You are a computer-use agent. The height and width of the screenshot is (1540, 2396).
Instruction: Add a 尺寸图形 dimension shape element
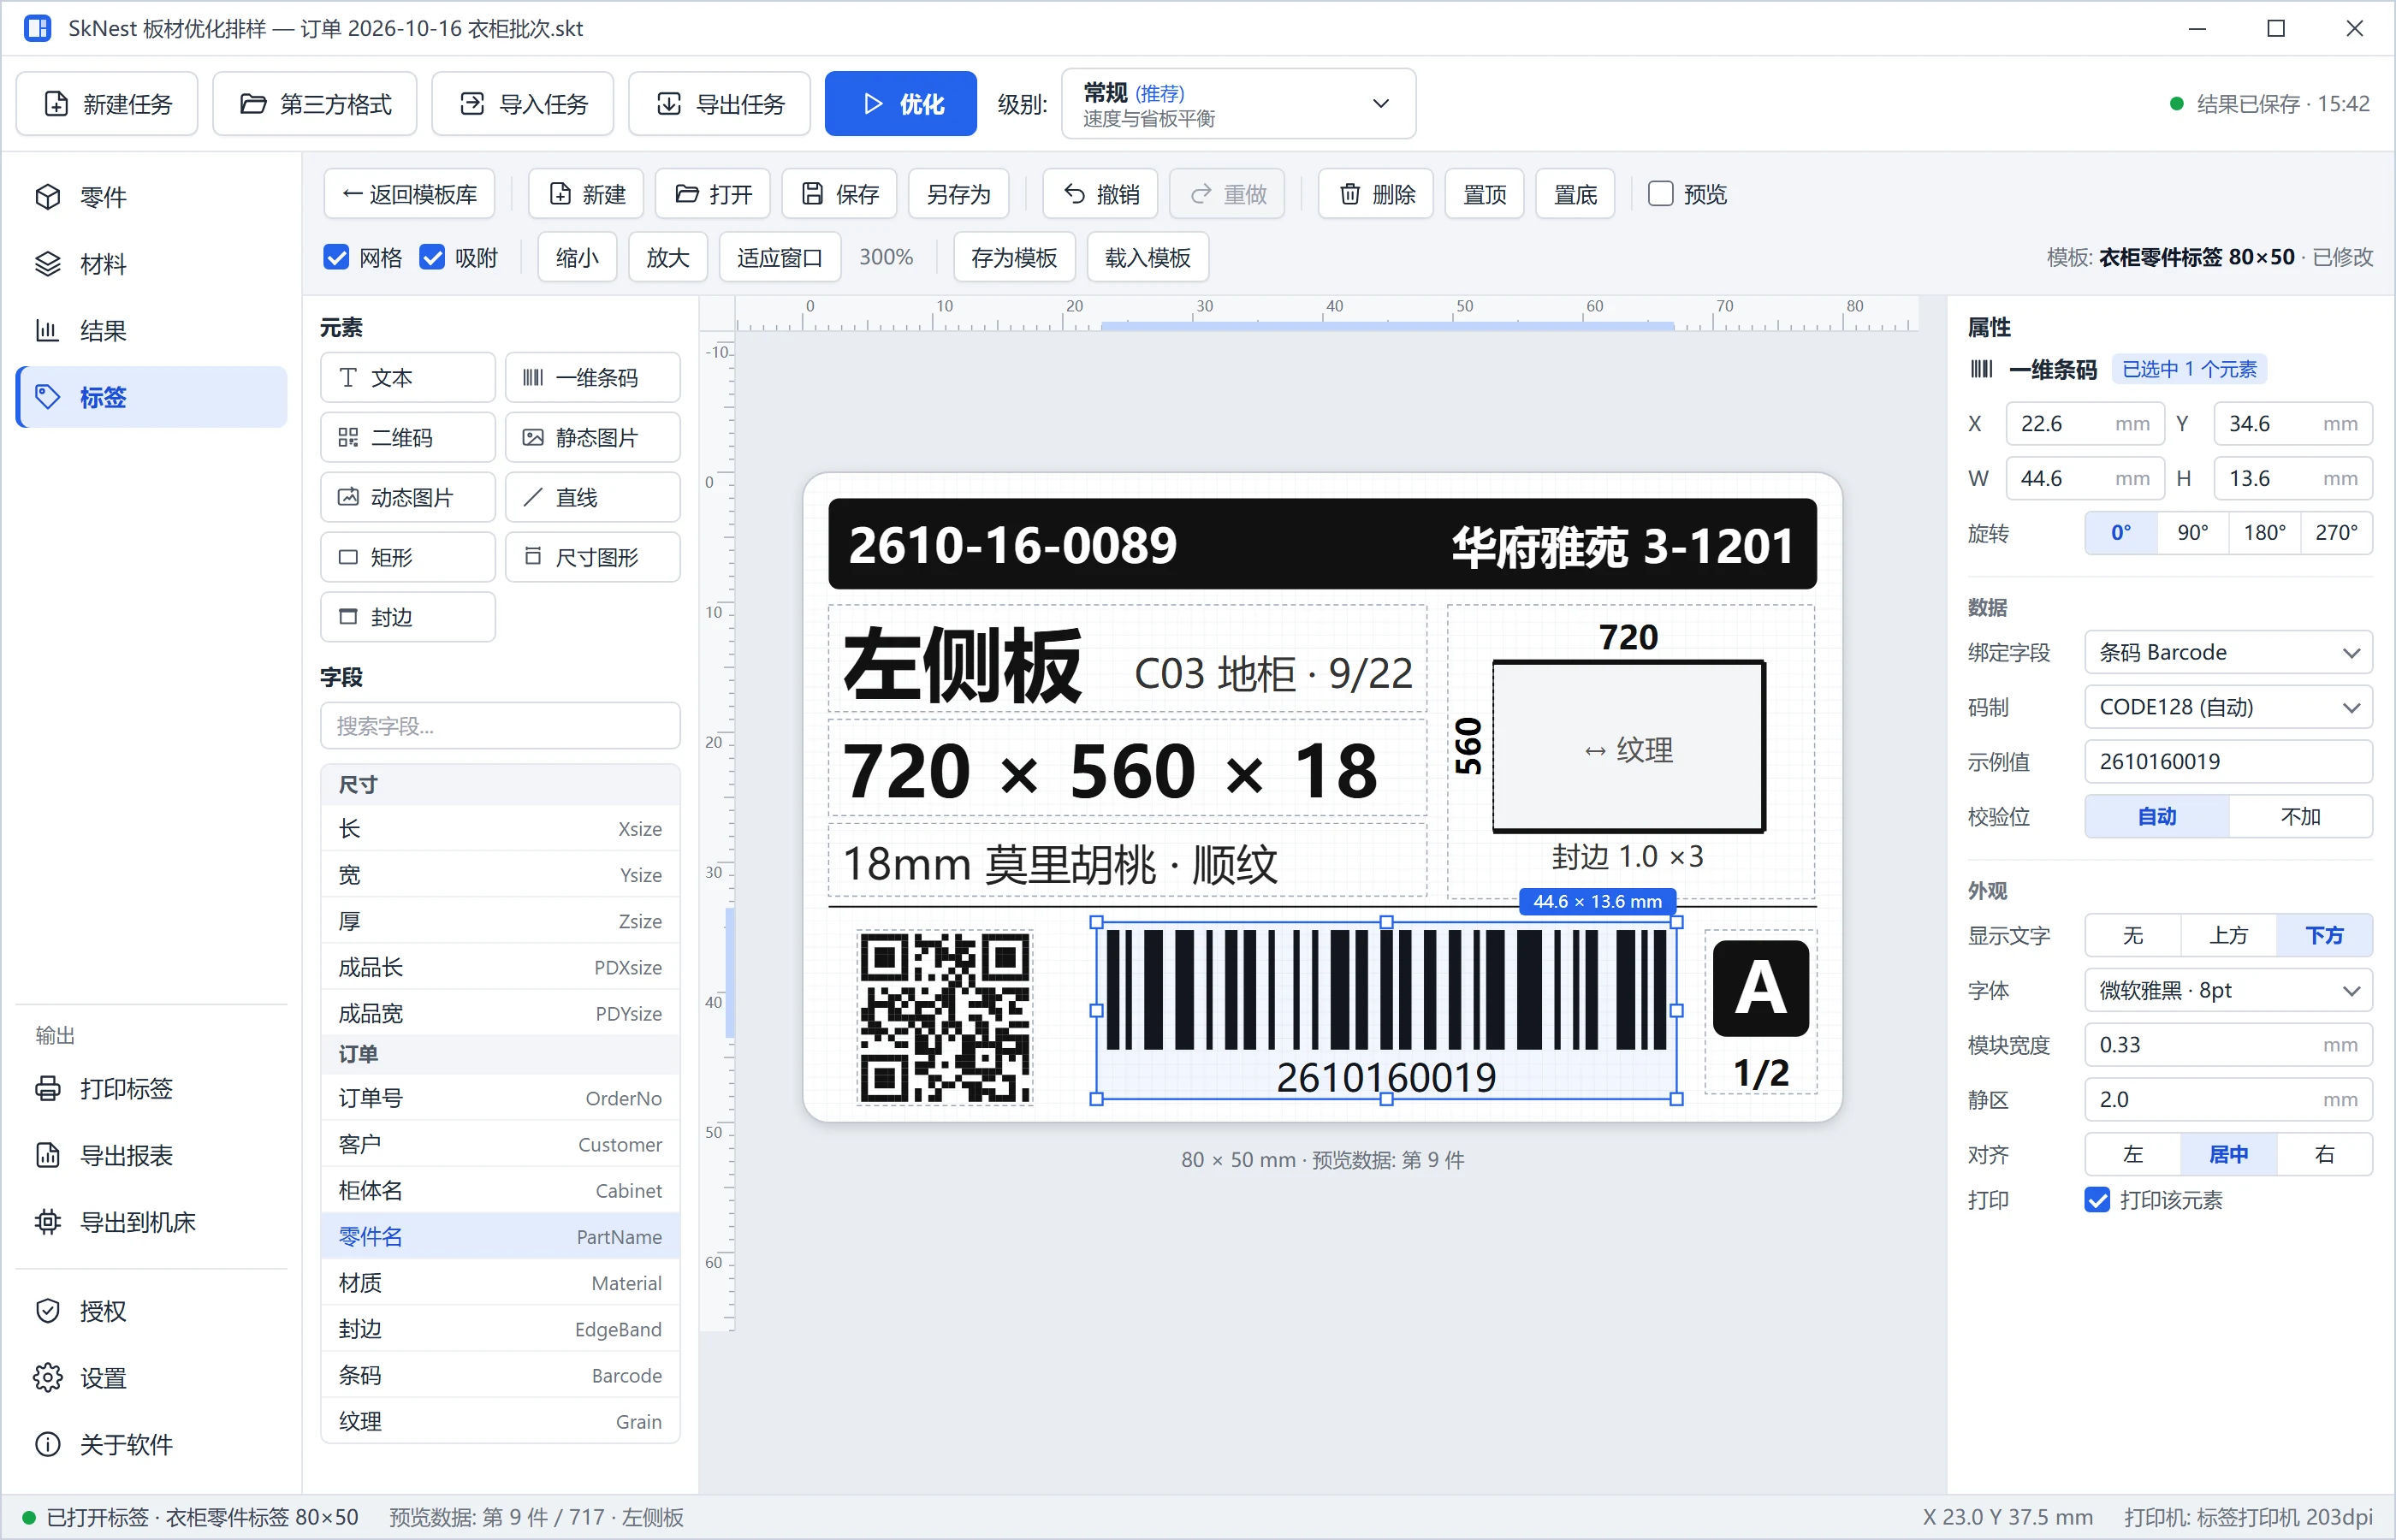pos(593,557)
